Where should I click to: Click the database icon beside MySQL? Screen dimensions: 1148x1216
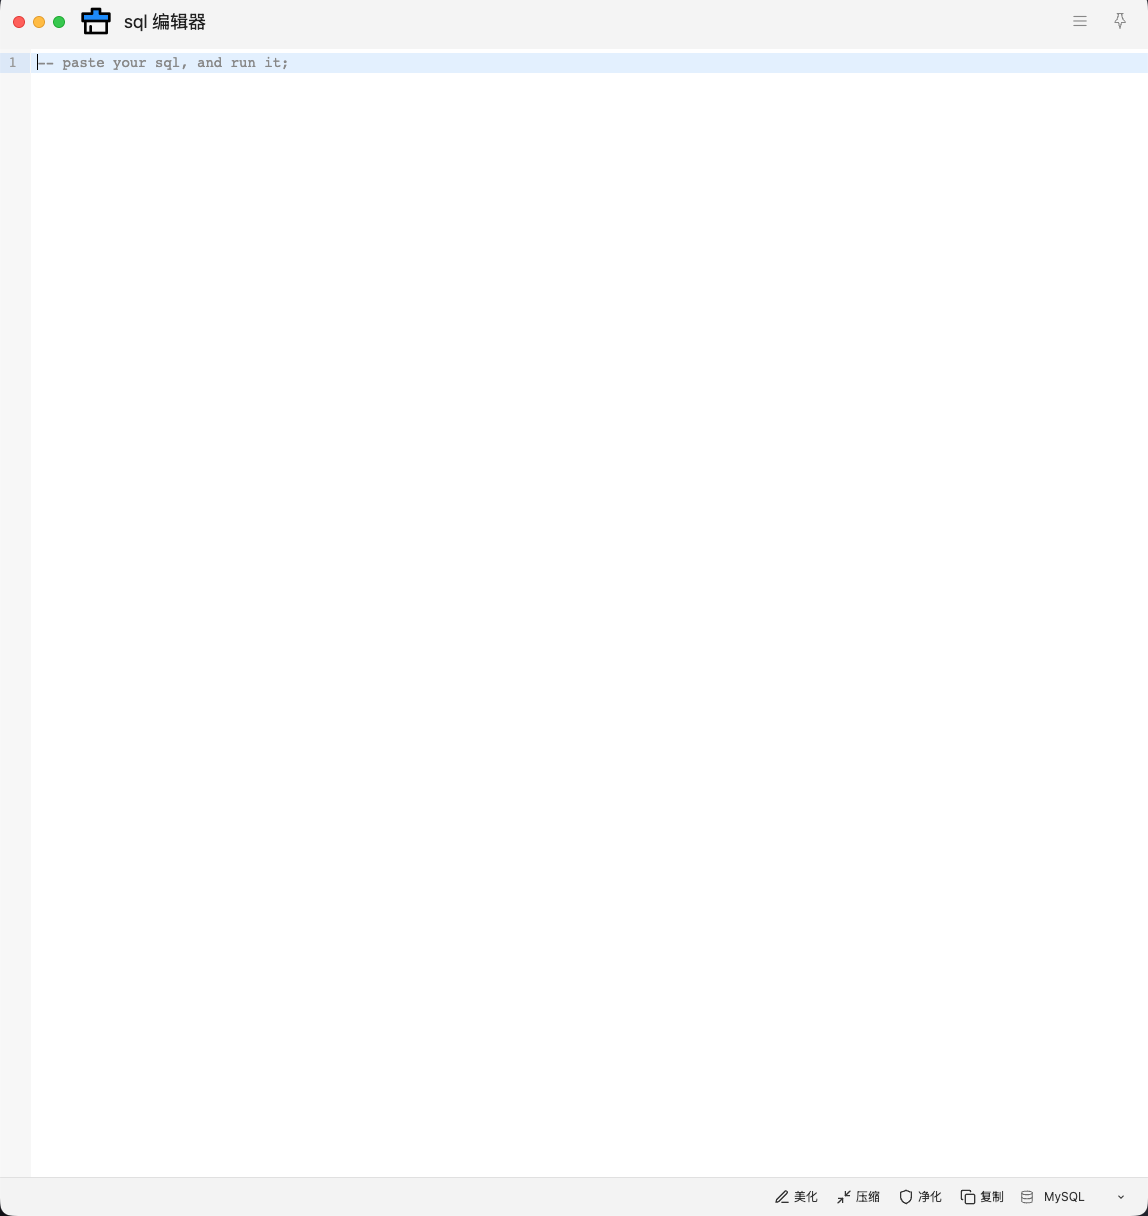click(x=1027, y=1197)
